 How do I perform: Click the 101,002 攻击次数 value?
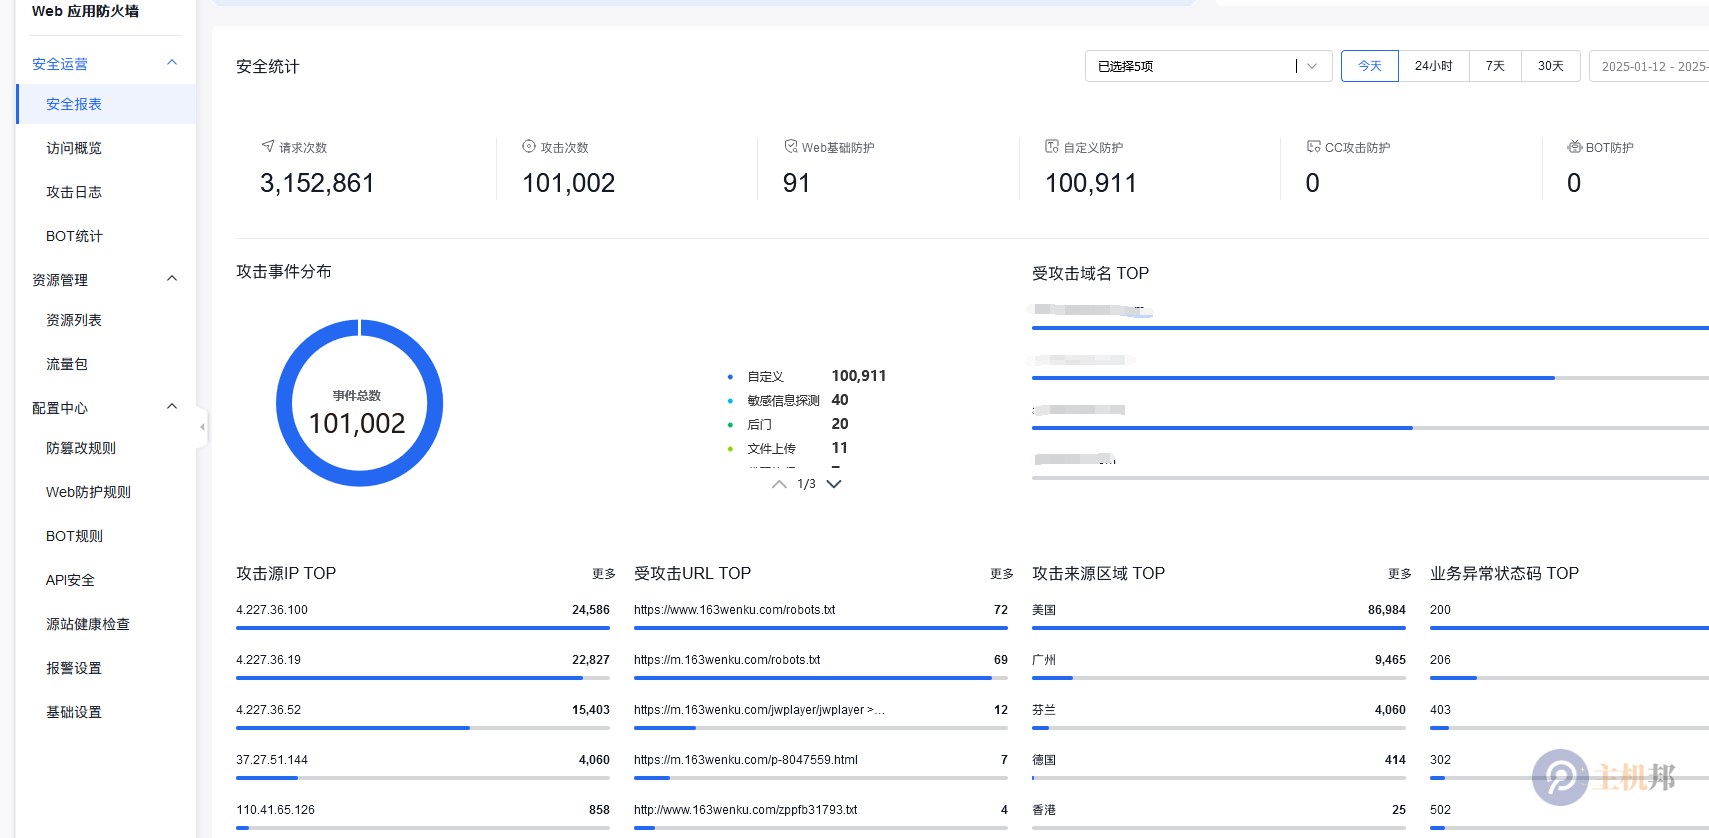tap(568, 183)
